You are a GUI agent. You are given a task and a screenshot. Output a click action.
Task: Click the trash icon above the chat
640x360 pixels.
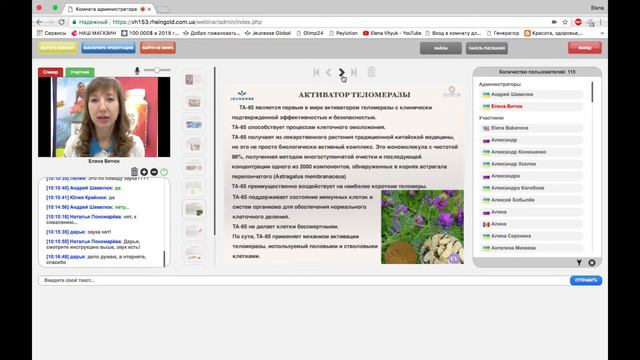pos(134,172)
